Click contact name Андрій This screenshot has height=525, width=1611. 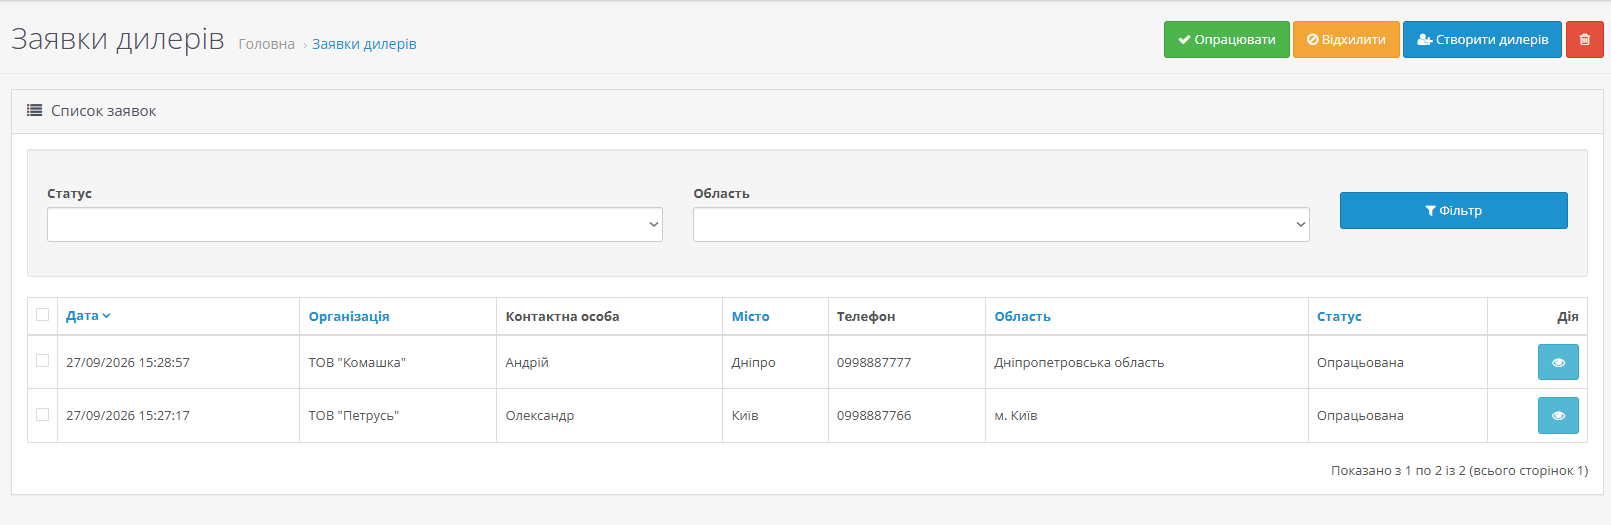(527, 362)
